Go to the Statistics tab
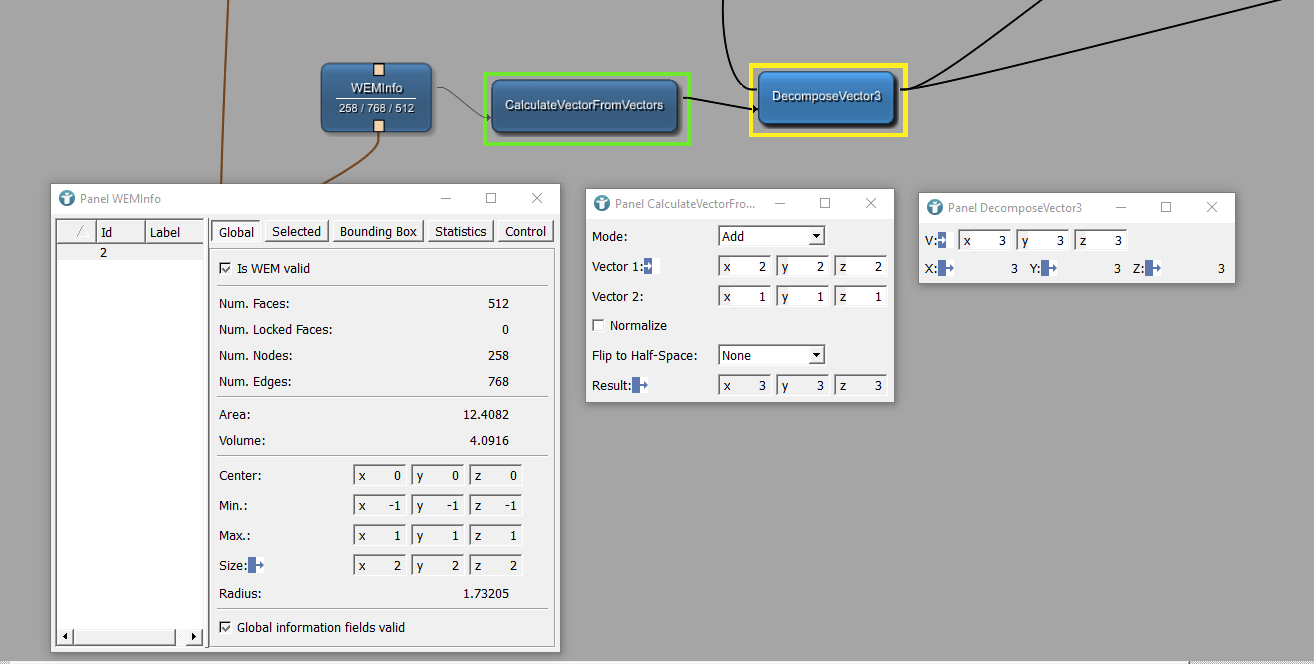 [460, 232]
